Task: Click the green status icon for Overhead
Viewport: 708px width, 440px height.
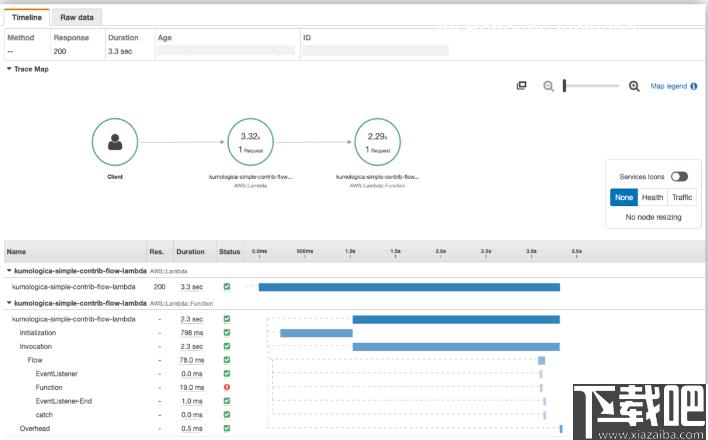Action: point(227,428)
